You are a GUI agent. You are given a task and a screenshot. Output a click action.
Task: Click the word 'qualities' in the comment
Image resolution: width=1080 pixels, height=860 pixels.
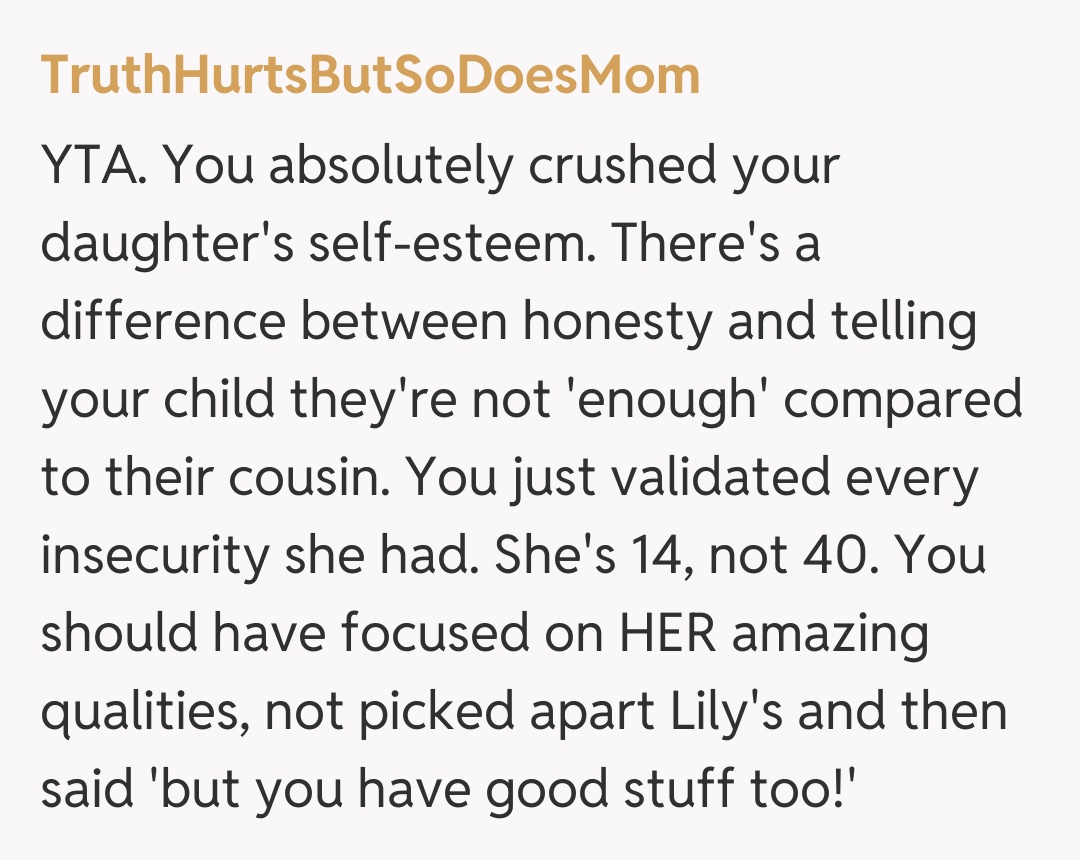point(146,710)
